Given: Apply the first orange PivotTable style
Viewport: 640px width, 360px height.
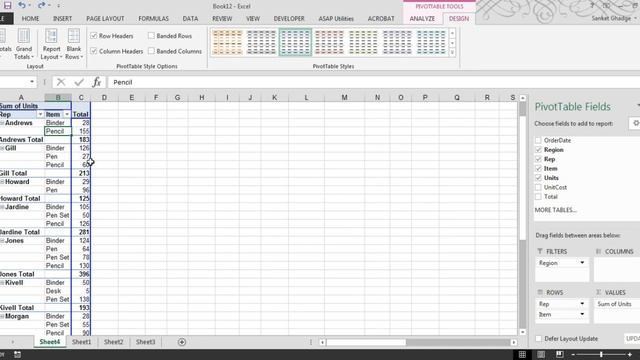Looking at the screenshot, I should tap(227, 42).
